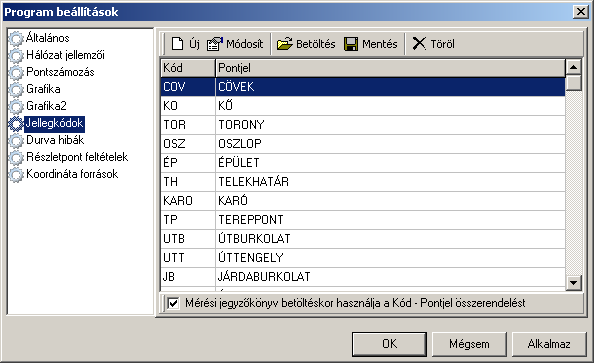This screenshot has width=594, height=363.
Task: Click gear icon beside Hálózat jellemzői
Action: click(16, 55)
